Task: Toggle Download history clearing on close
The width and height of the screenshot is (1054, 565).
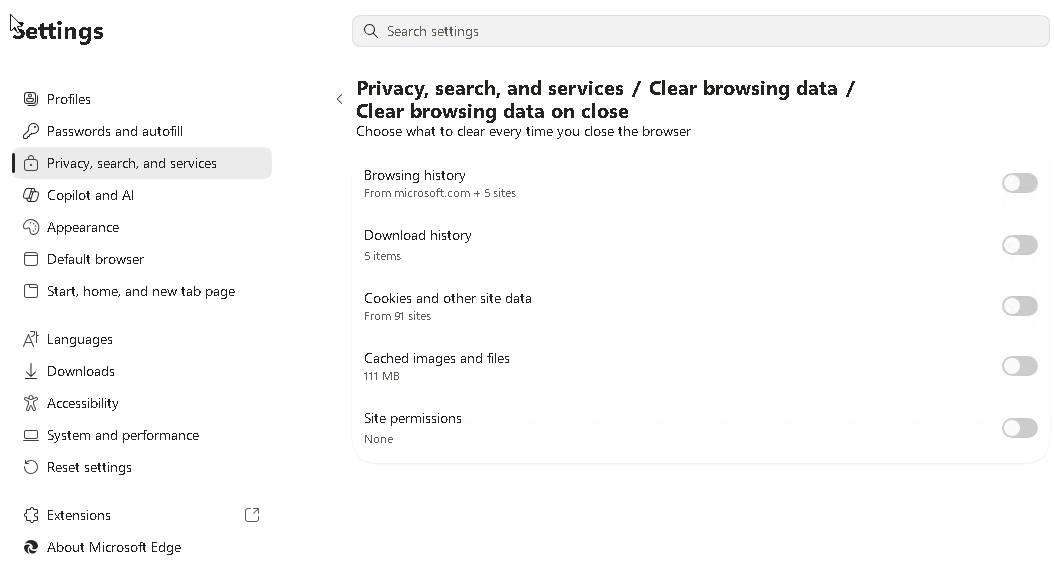Action: (x=1020, y=245)
